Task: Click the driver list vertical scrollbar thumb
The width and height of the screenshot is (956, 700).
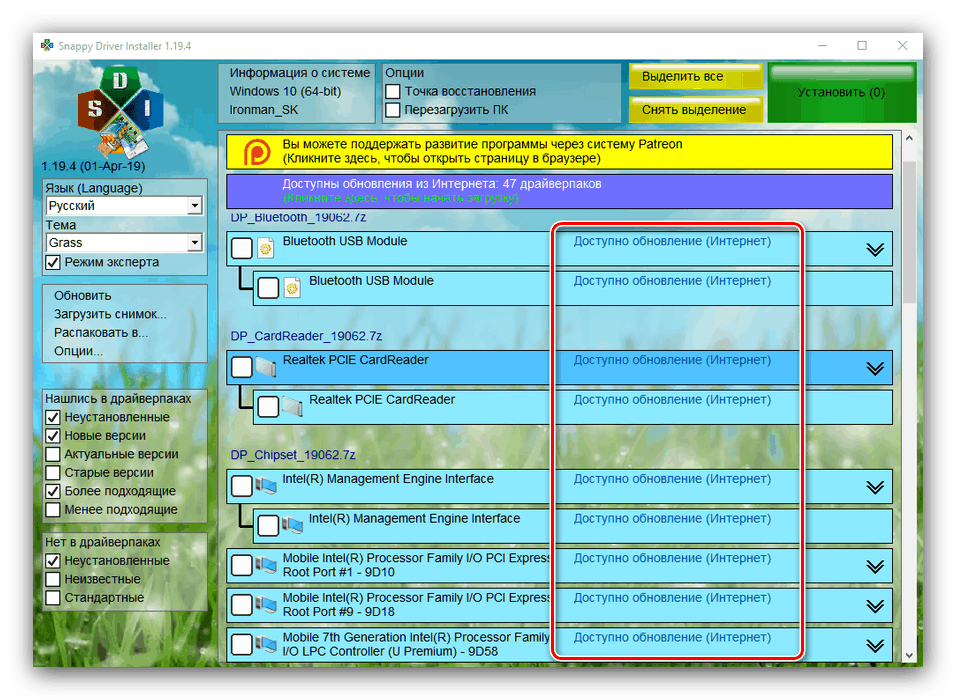Action: coord(909,232)
